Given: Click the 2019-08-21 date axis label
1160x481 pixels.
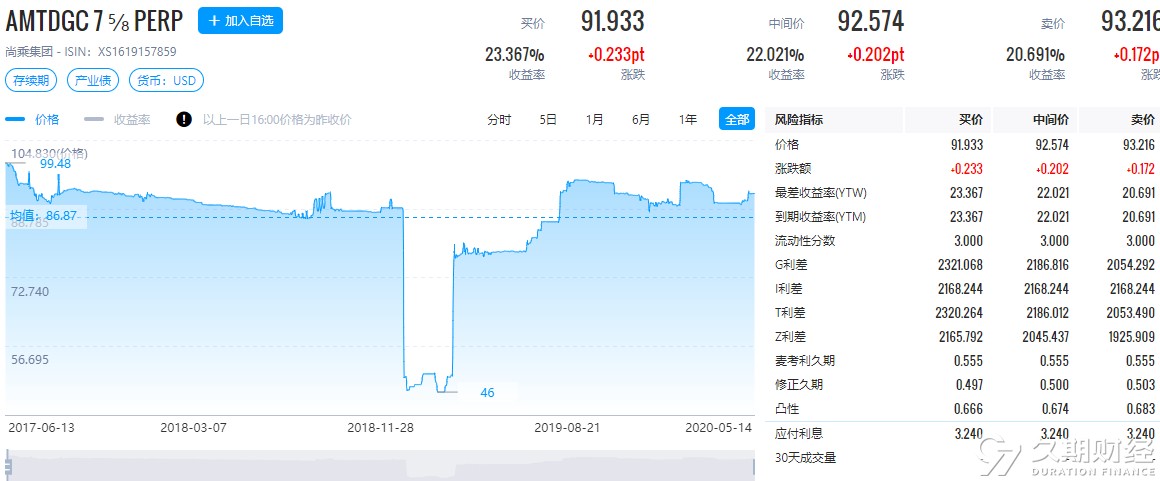Looking at the screenshot, I should click(x=567, y=428).
